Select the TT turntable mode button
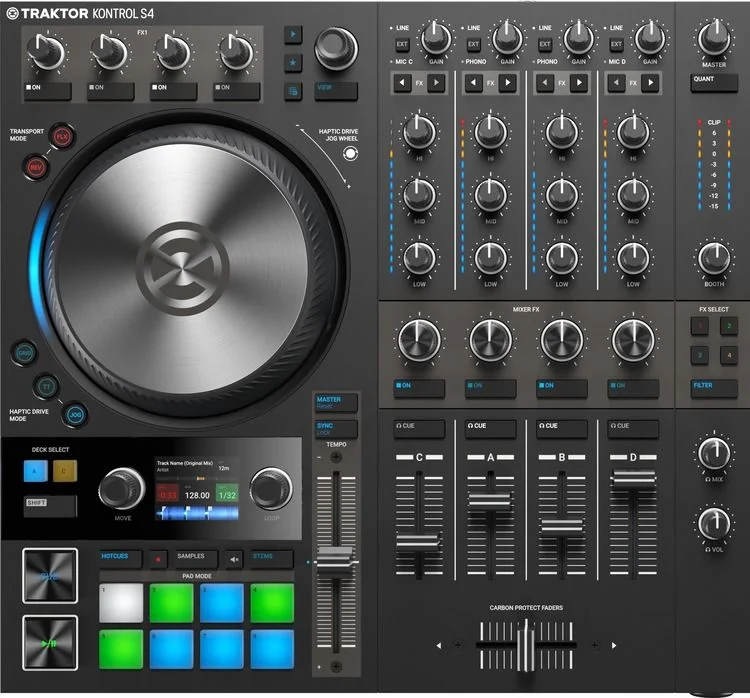Viewport: 750px width, 698px height. point(46,387)
